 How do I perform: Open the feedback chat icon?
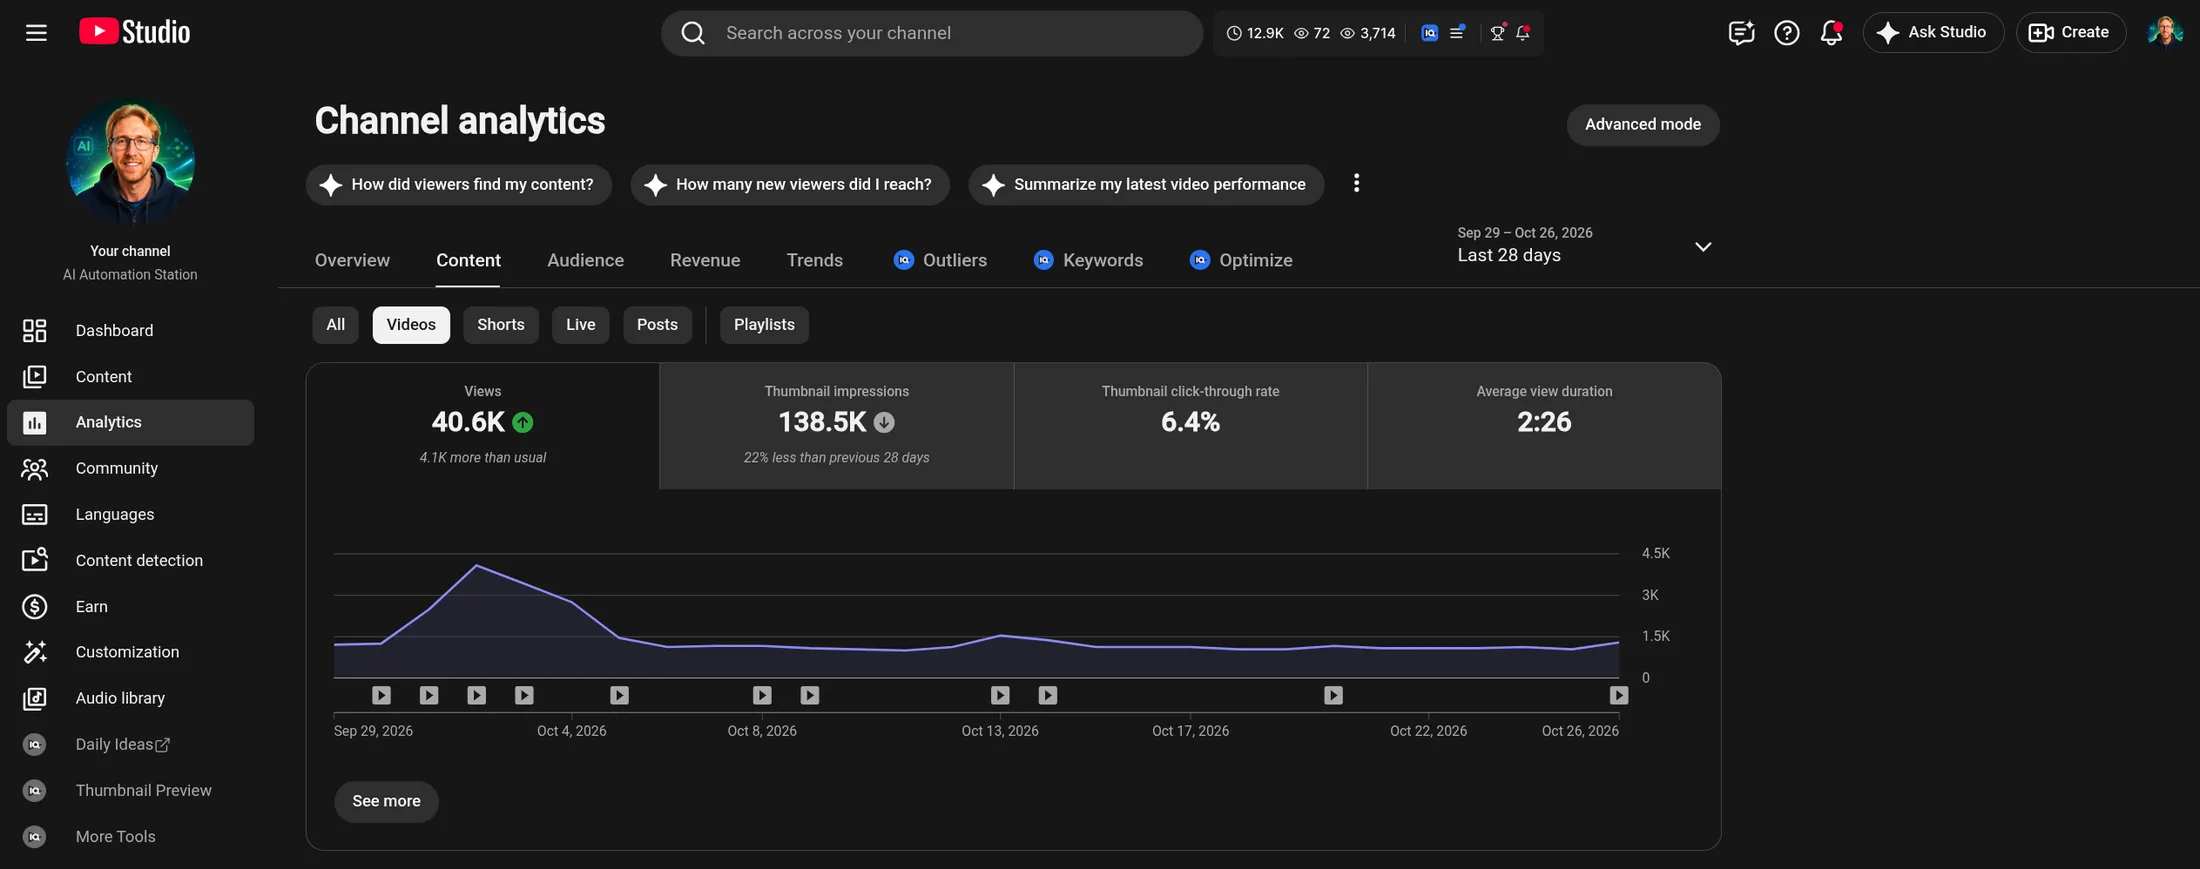(1741, 33)
